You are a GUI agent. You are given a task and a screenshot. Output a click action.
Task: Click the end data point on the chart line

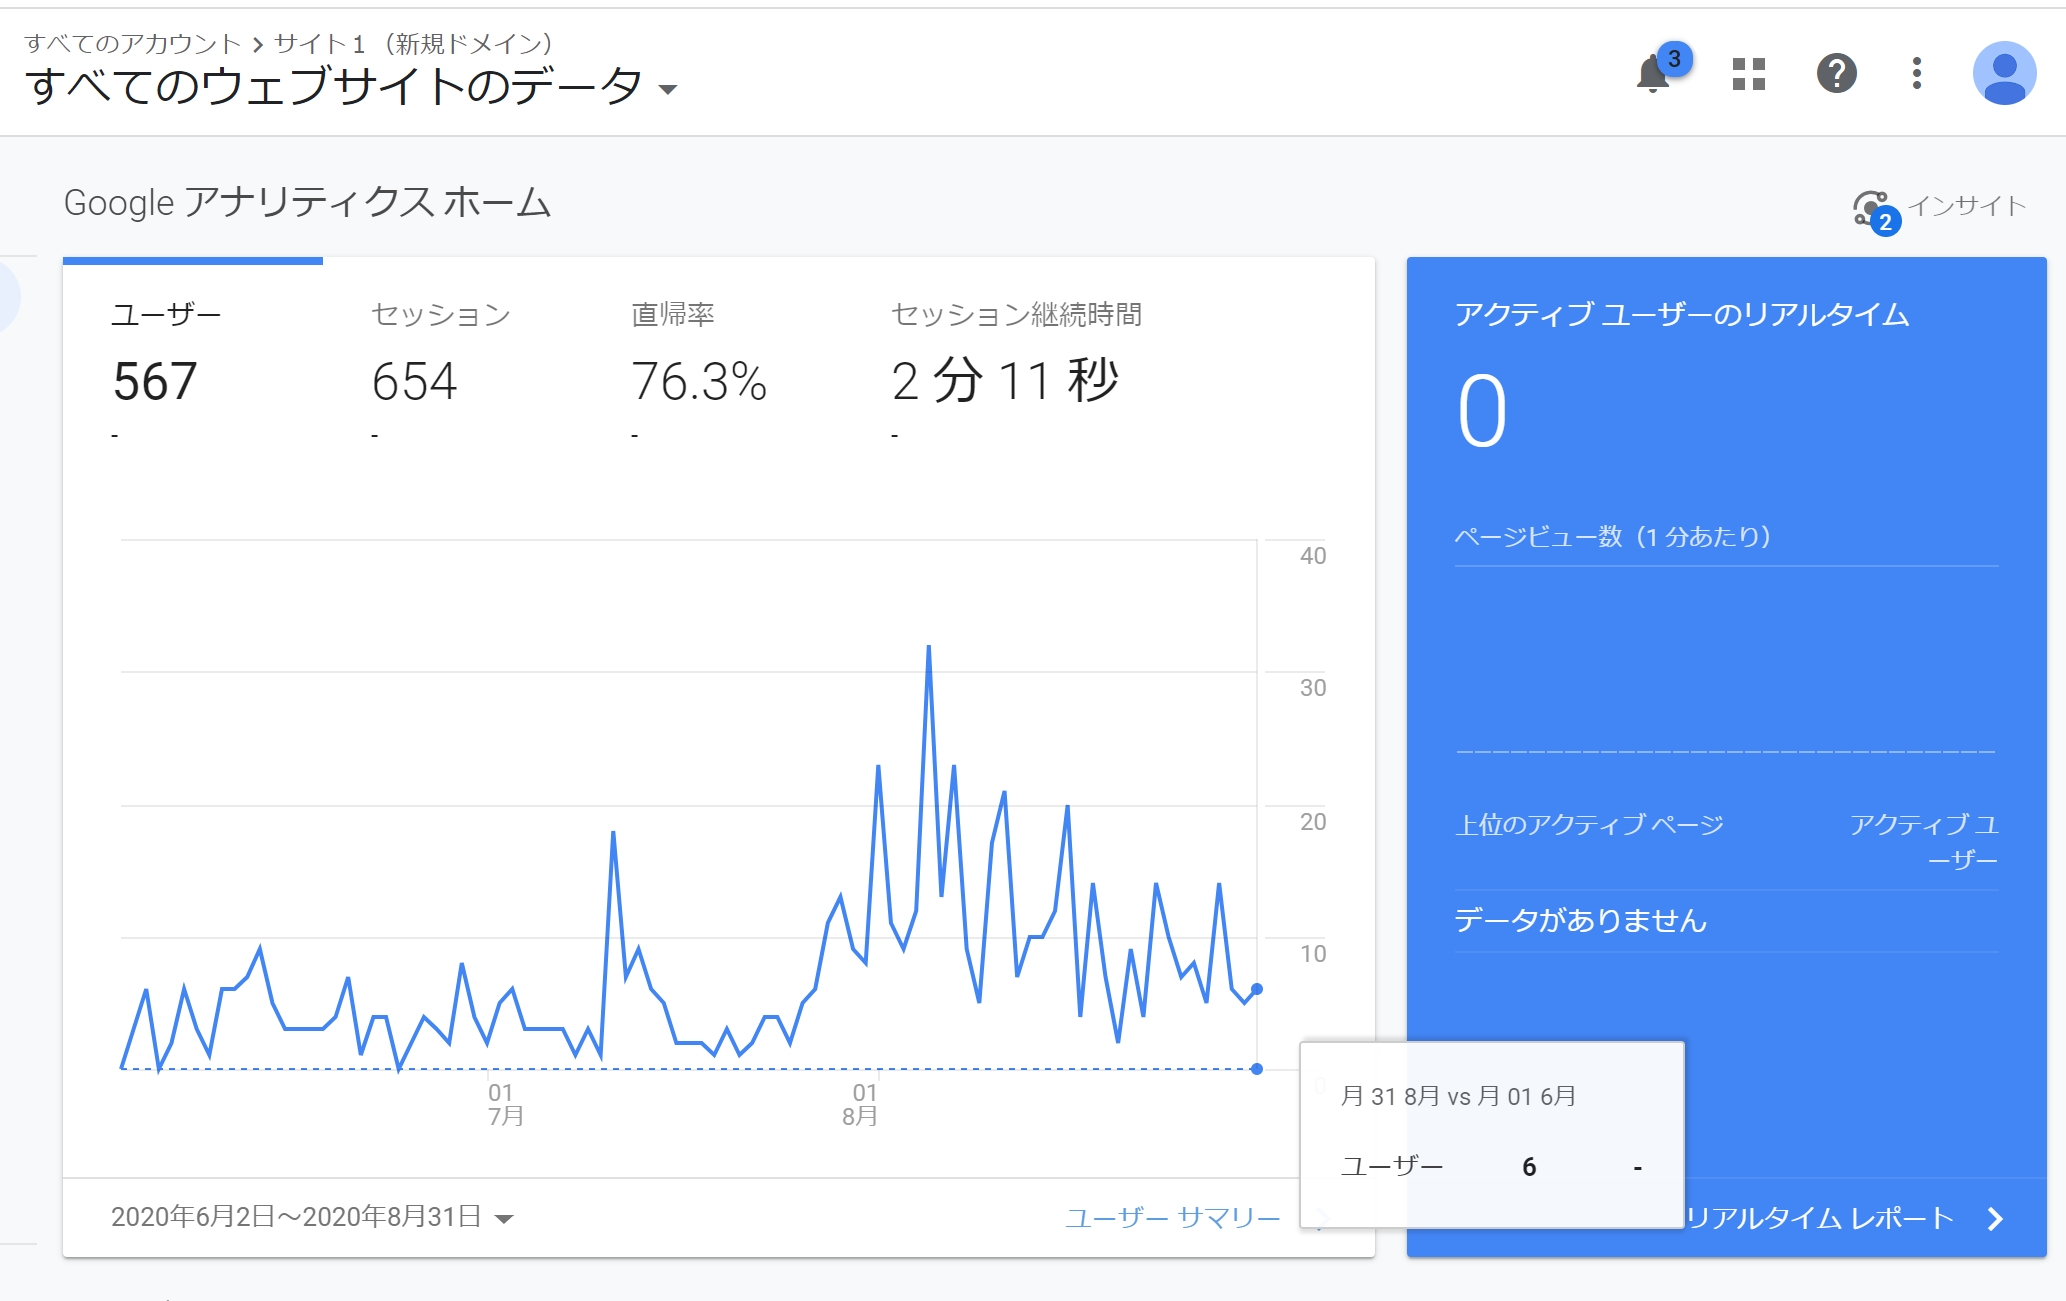pyautogui.click(x=1257, y=989)
